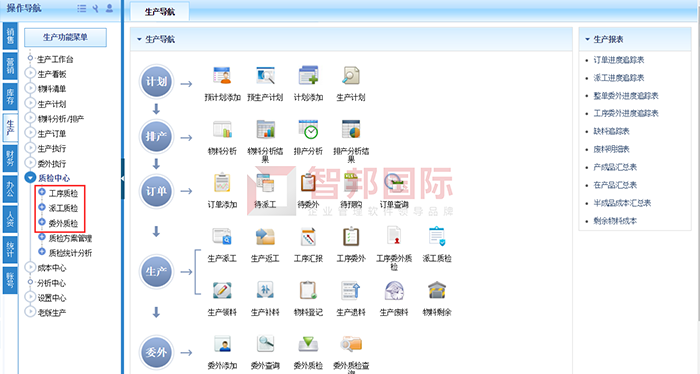700x374 pixels.
Task: Switch to the 财务 side tab
Action: pyautogui.click(x=10, y=158)
